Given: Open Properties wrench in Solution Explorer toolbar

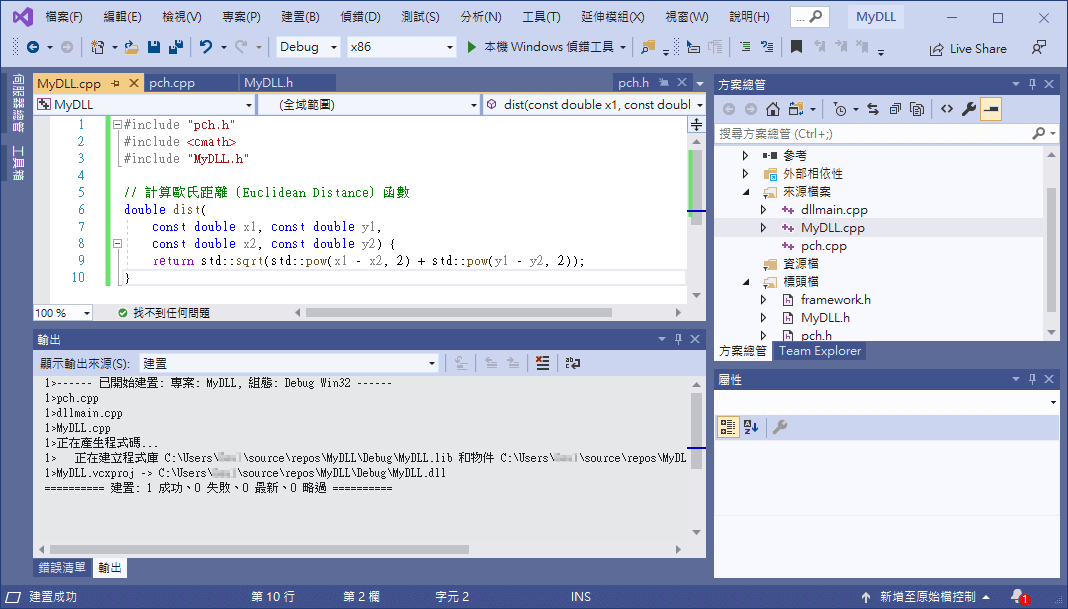Looking at the screenshot, I should click(x=969, y=109).
